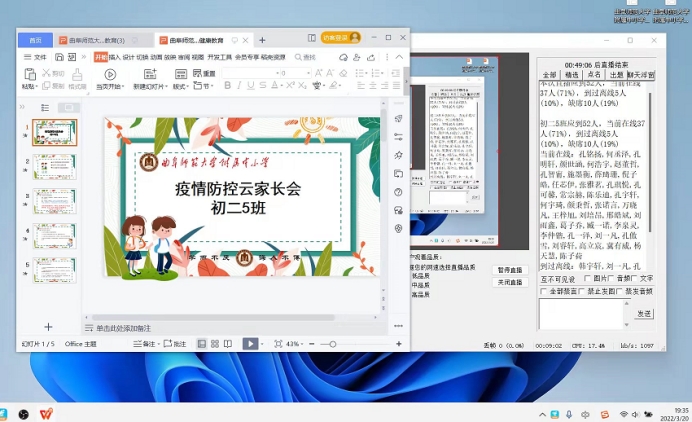Click the Paste clipboard icon in WPS
The height and width of the screenshot is (422, 692).
click(30, 74)
